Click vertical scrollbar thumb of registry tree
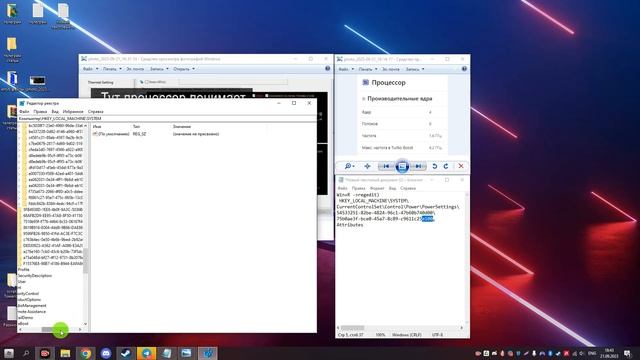 pyautogui.click(x=85, y=260)
